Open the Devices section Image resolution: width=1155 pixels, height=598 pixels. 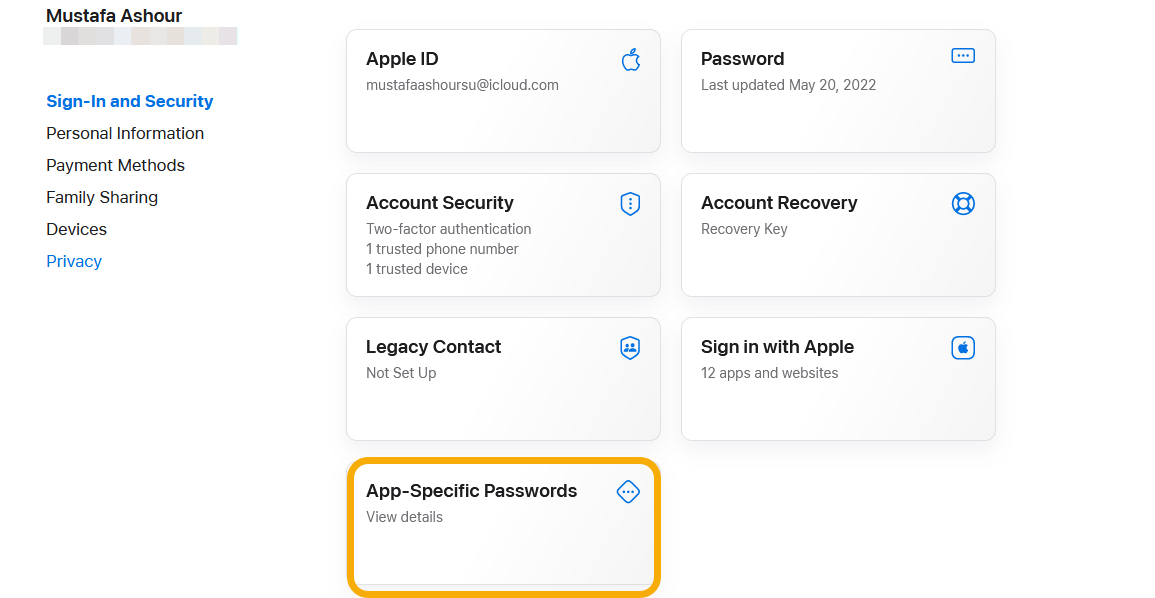(76, 229)
